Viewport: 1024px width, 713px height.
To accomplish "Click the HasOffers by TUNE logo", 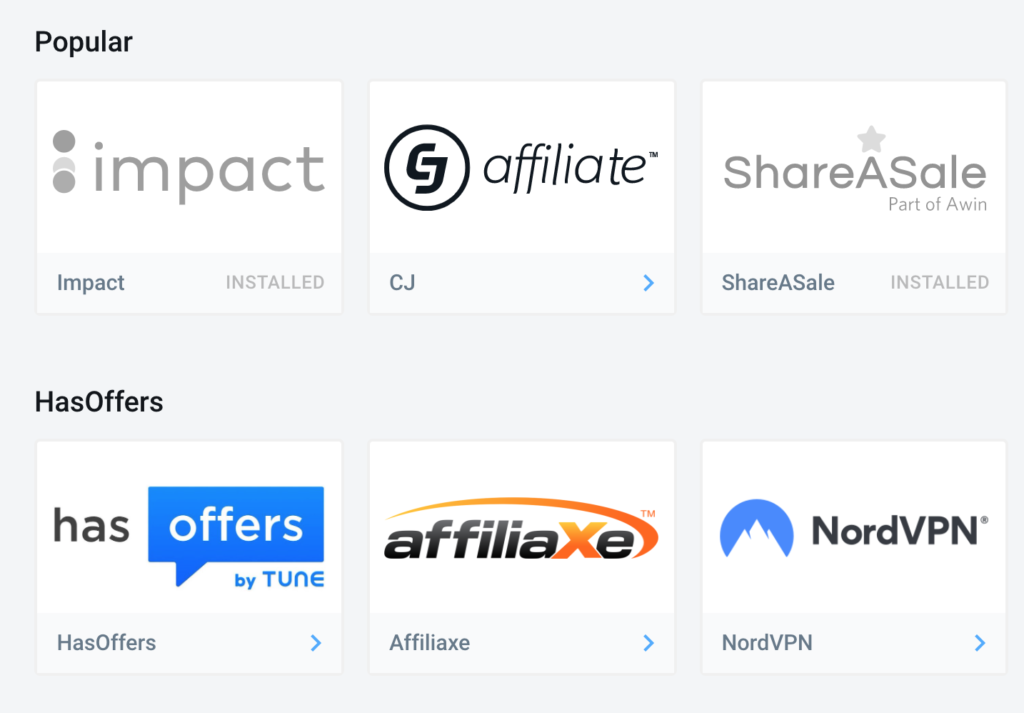I will click(x=189, y=537).
